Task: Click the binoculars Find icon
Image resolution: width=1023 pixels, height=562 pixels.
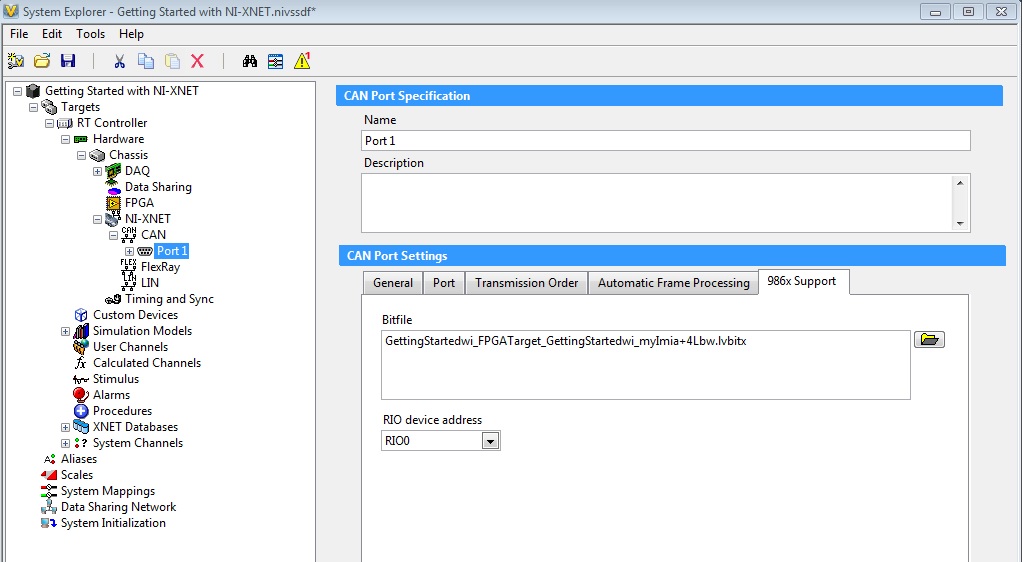Action: [250, 61]
